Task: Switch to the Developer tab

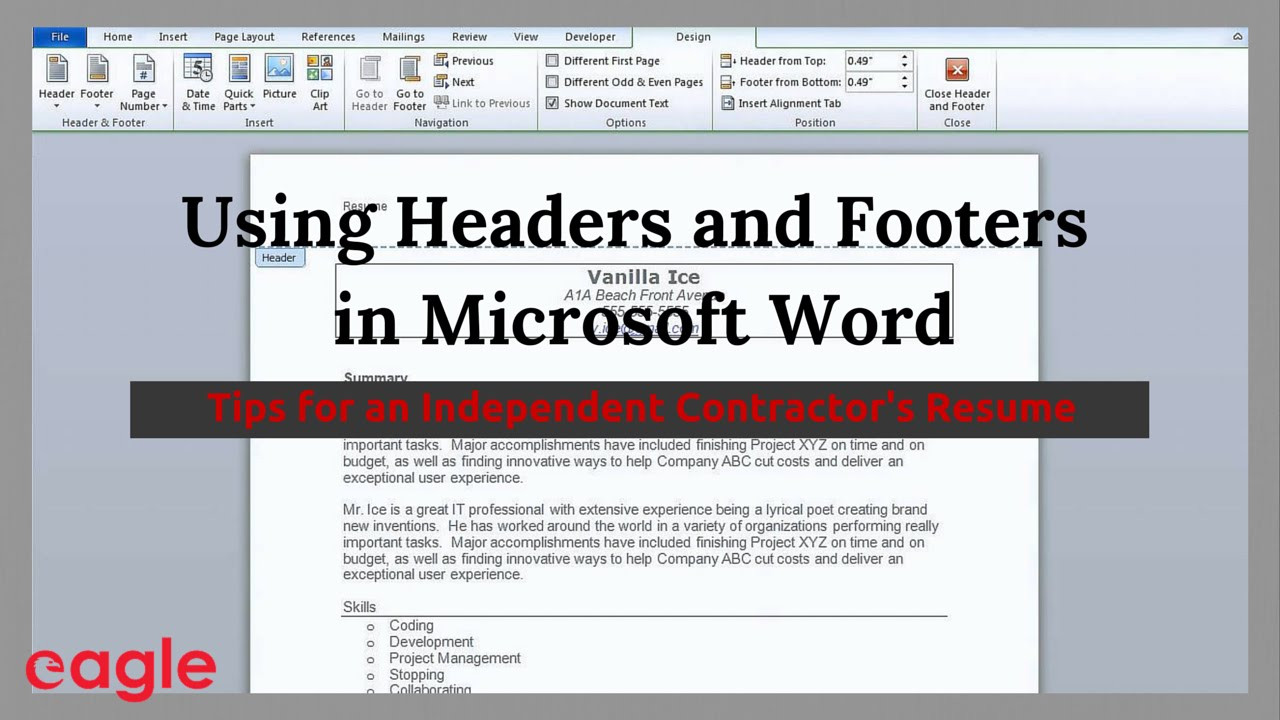Action: click(590, 37)
